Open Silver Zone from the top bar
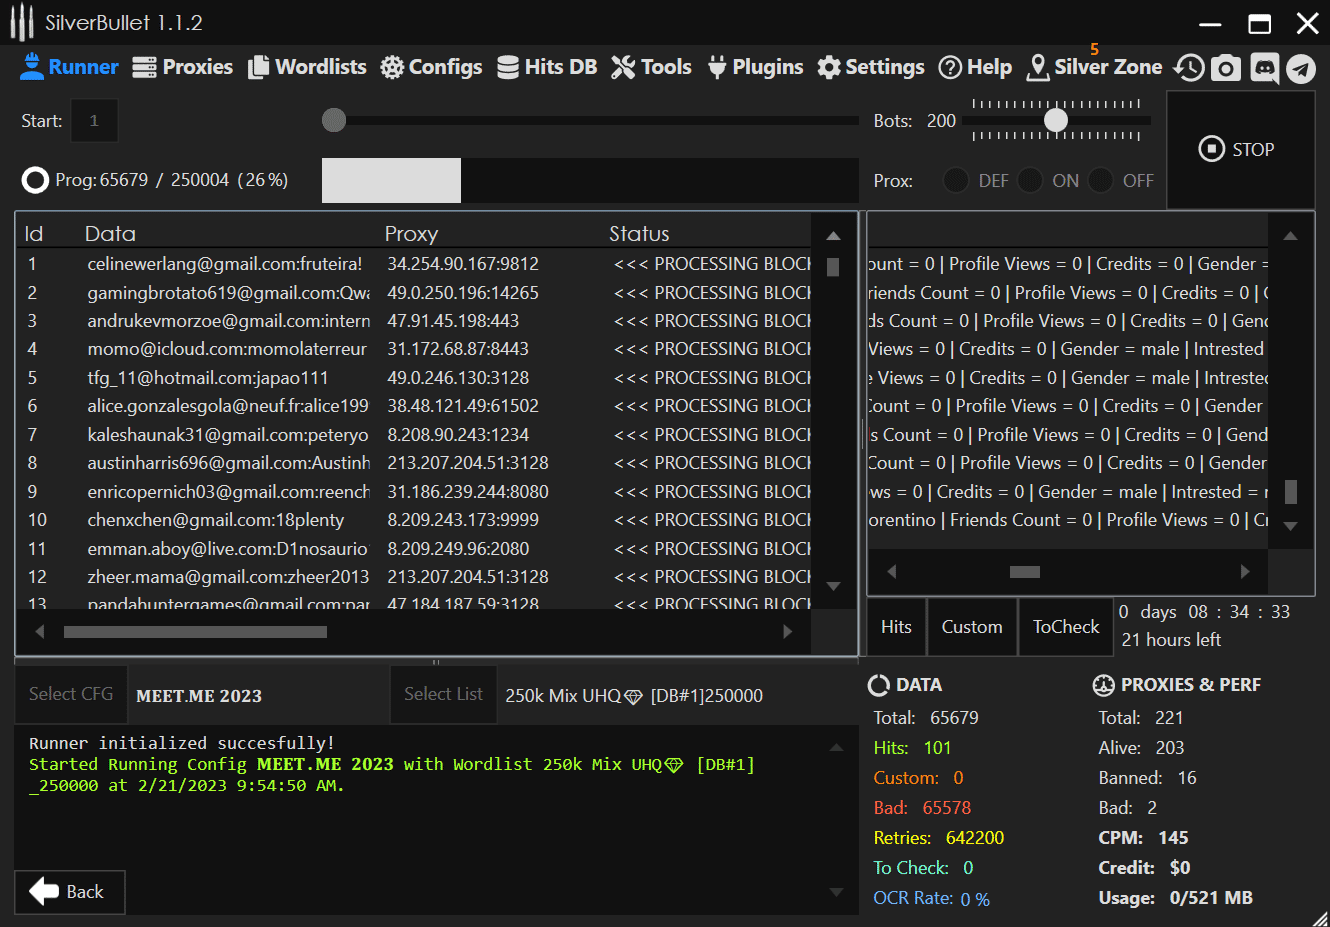This screenshot has width=1330, height=927. point(1095,67)
